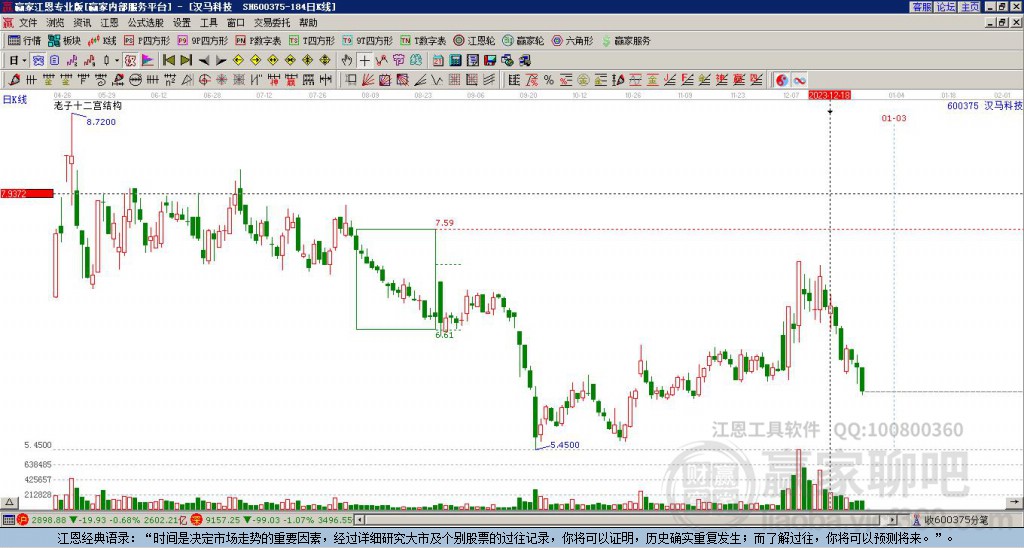Open the 行情 market quotes view

(24, 40)
